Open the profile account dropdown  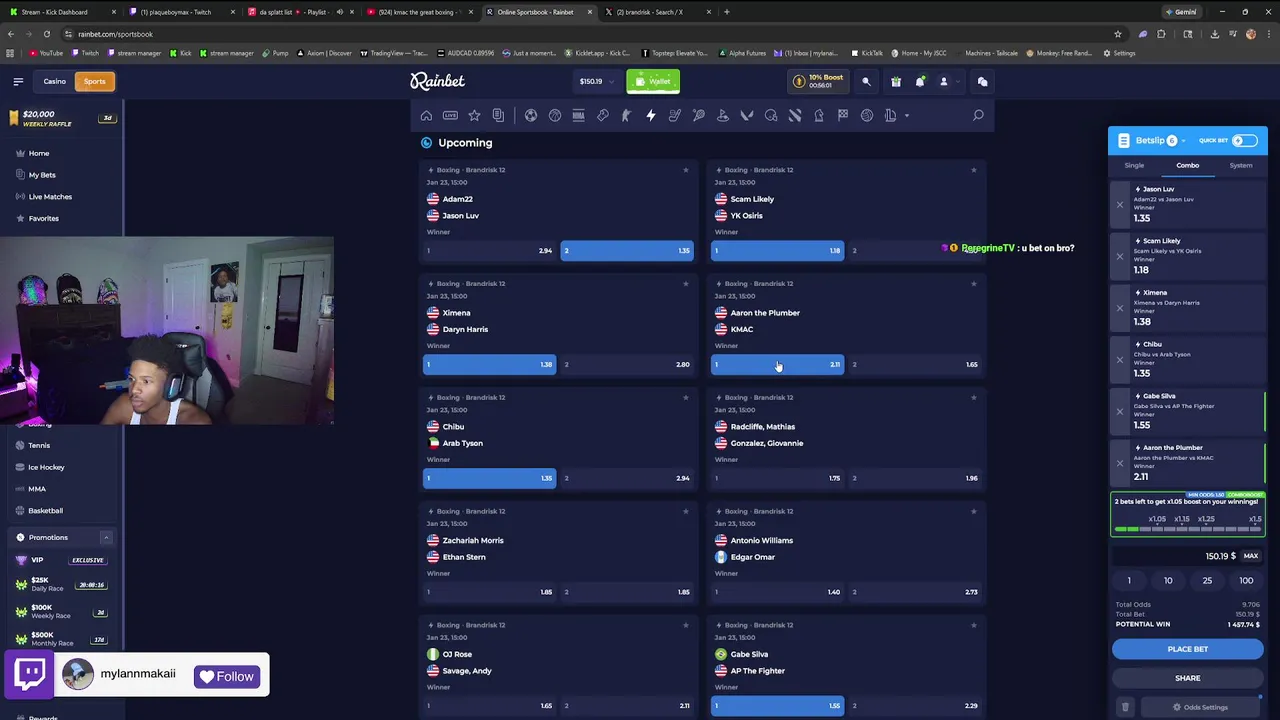pyautogui.click(x=947, y=82)
